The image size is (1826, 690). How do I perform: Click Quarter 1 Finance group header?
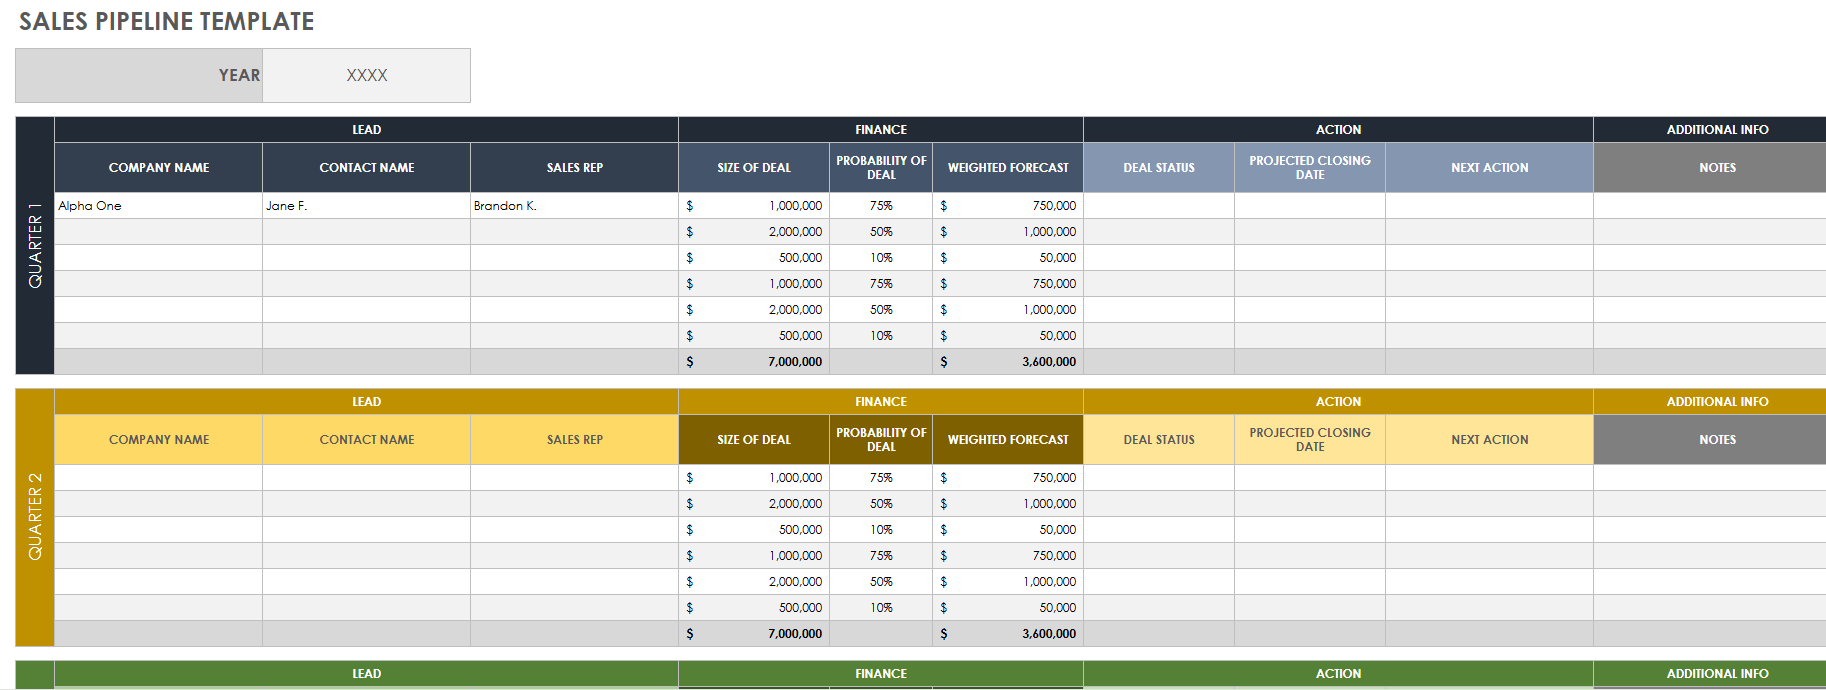coord(880,130)
